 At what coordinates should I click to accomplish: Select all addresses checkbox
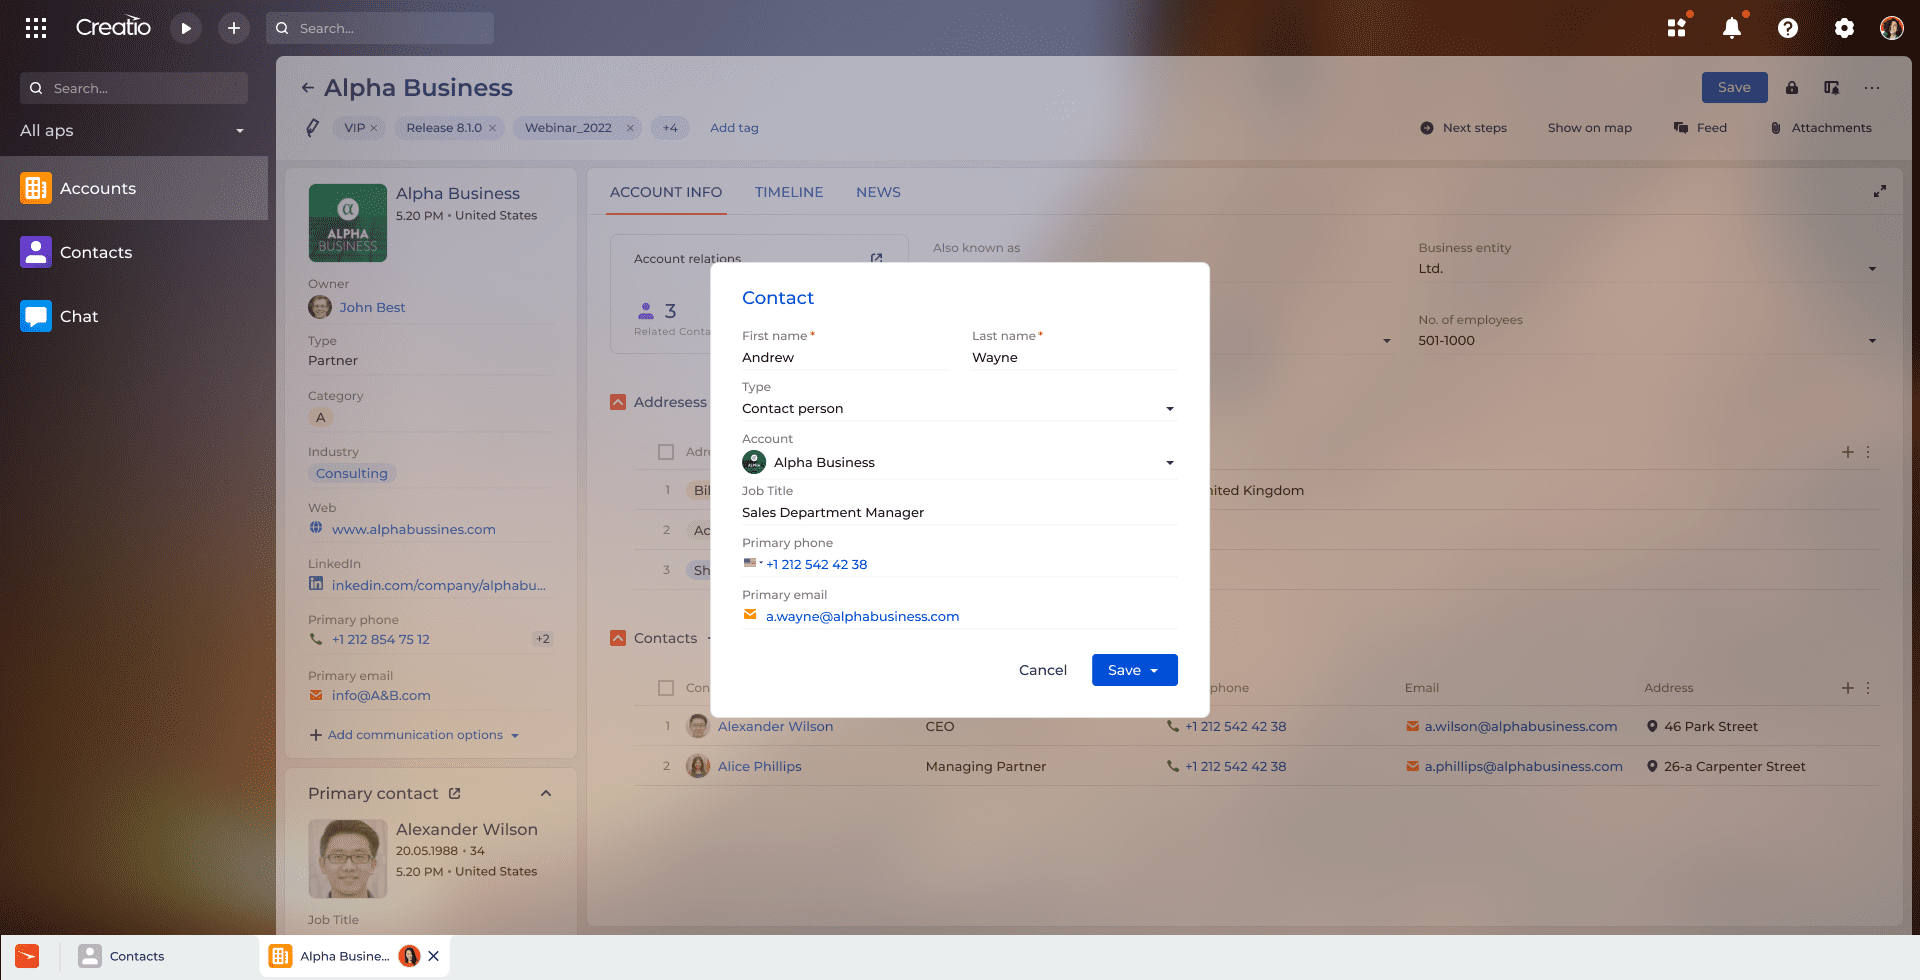[666, 452]
